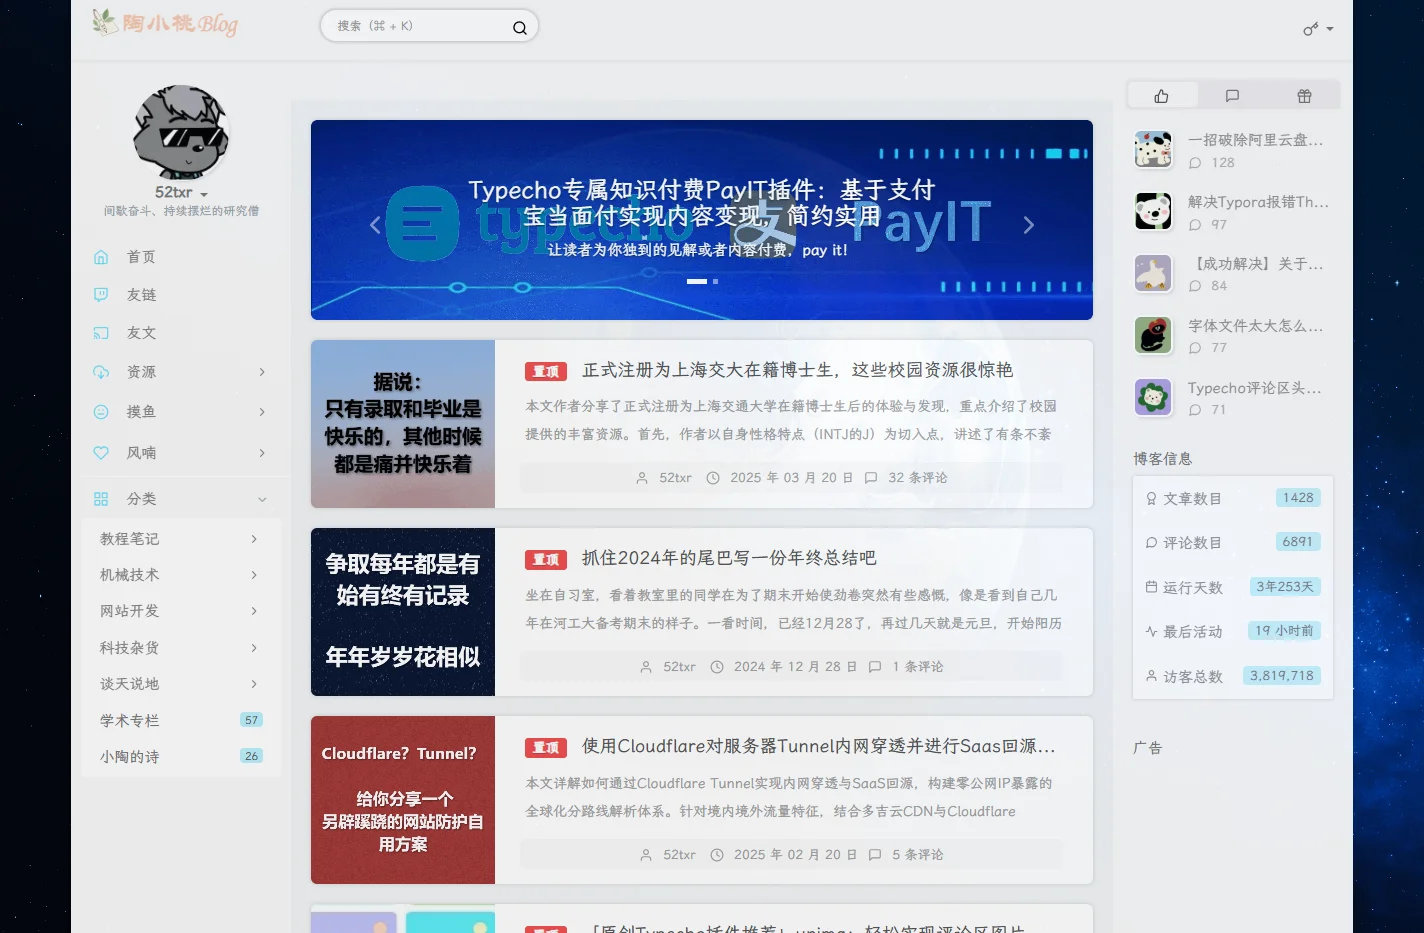
Task: Open popular post 一招破除阿里云盘
Action: pyautogui.click(x=1256, y=140)
